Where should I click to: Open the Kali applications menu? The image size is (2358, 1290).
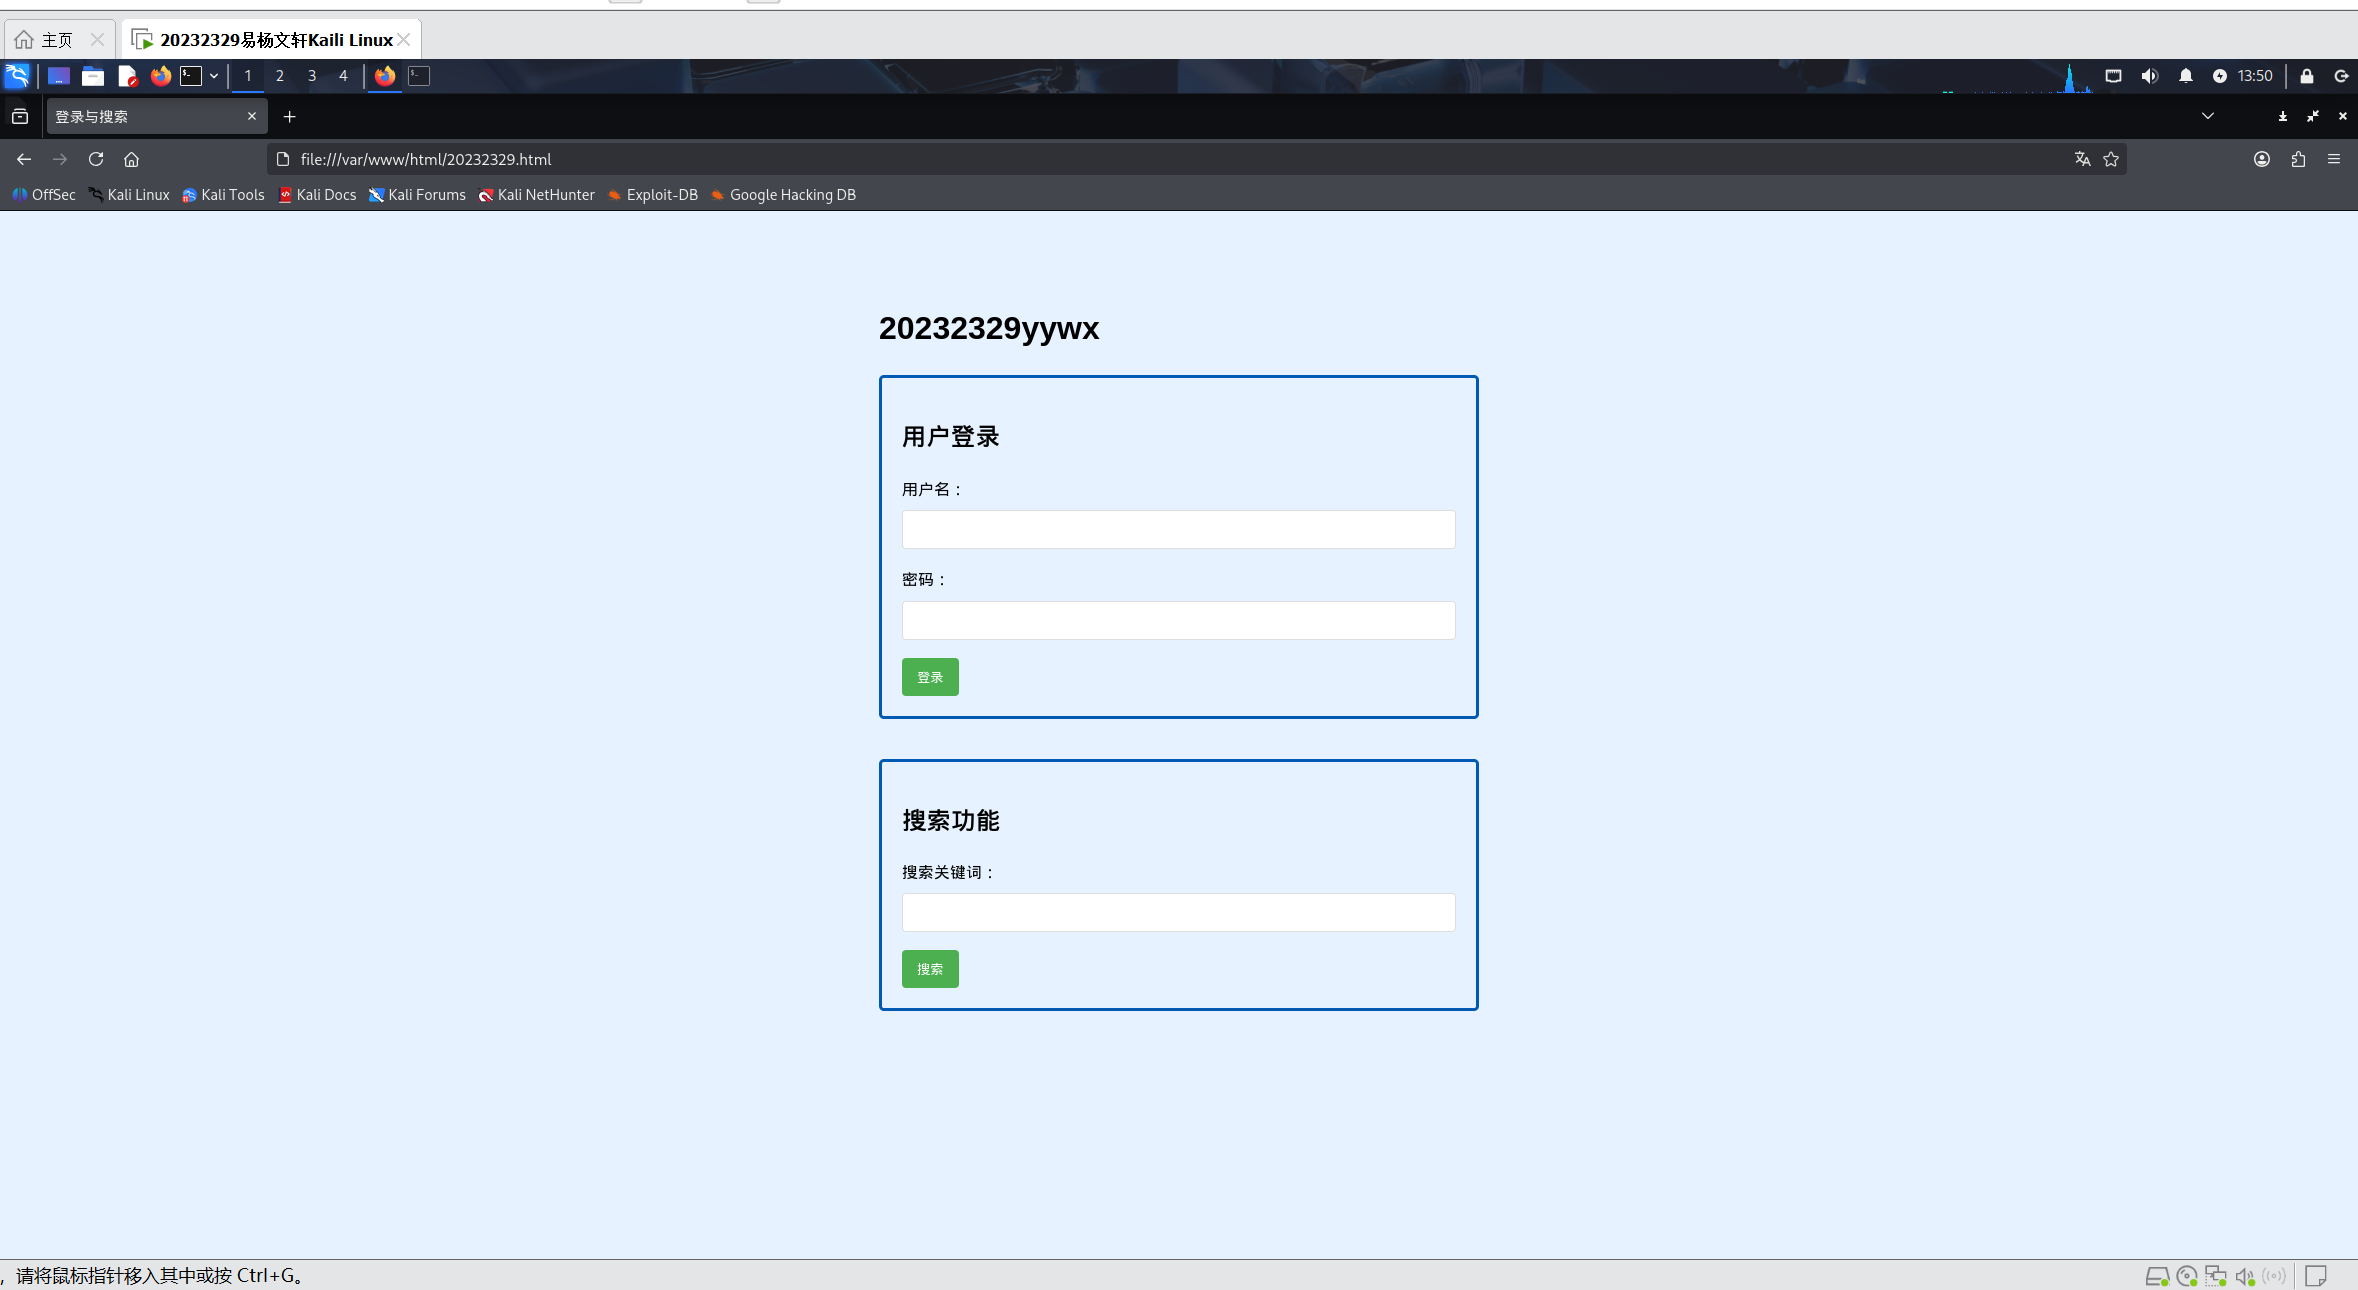pos(16,76)
